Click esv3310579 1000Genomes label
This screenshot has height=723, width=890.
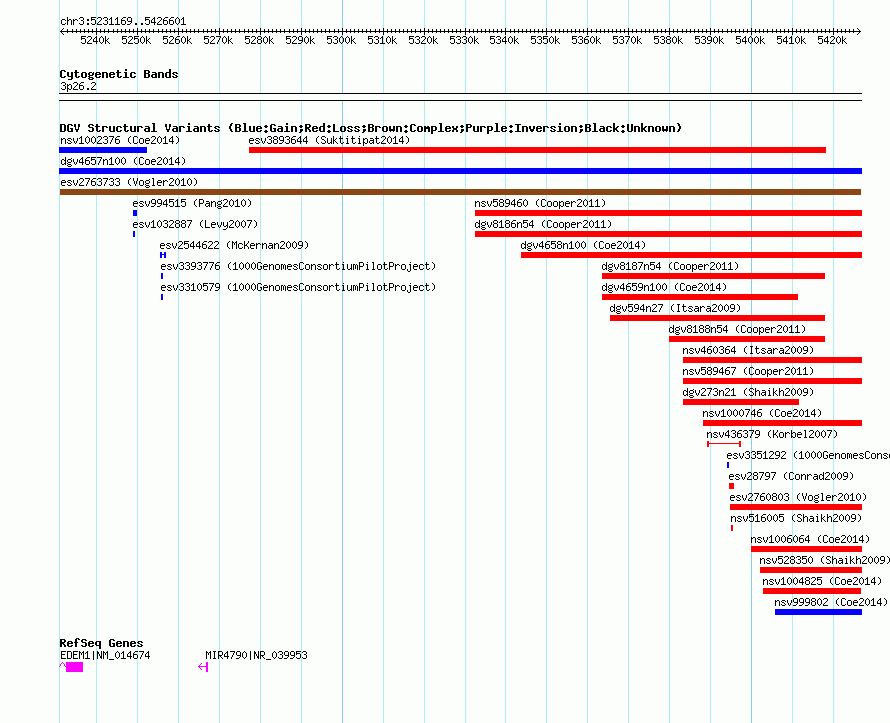pos(298,287)
